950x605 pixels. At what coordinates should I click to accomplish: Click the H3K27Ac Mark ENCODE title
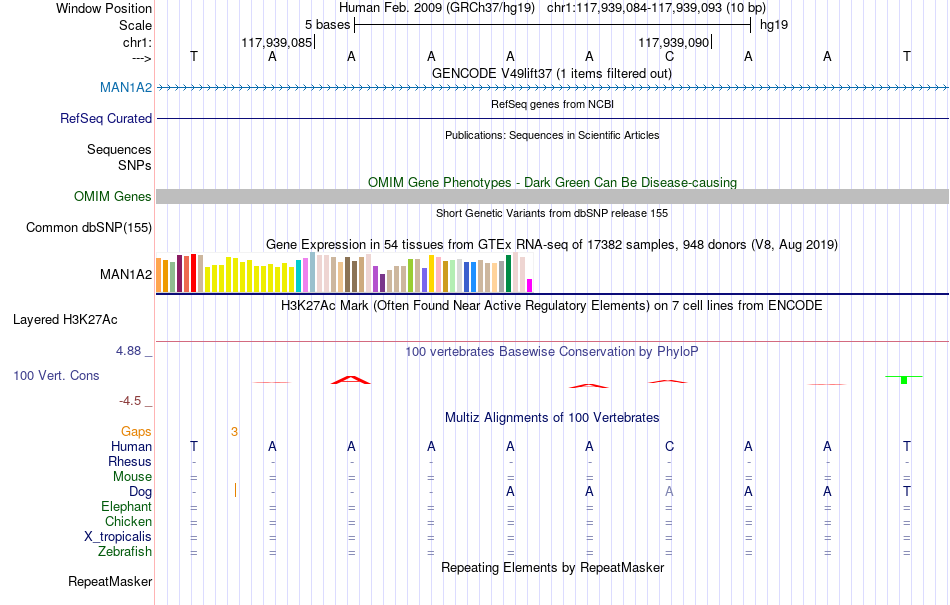[x=552, y=305]
